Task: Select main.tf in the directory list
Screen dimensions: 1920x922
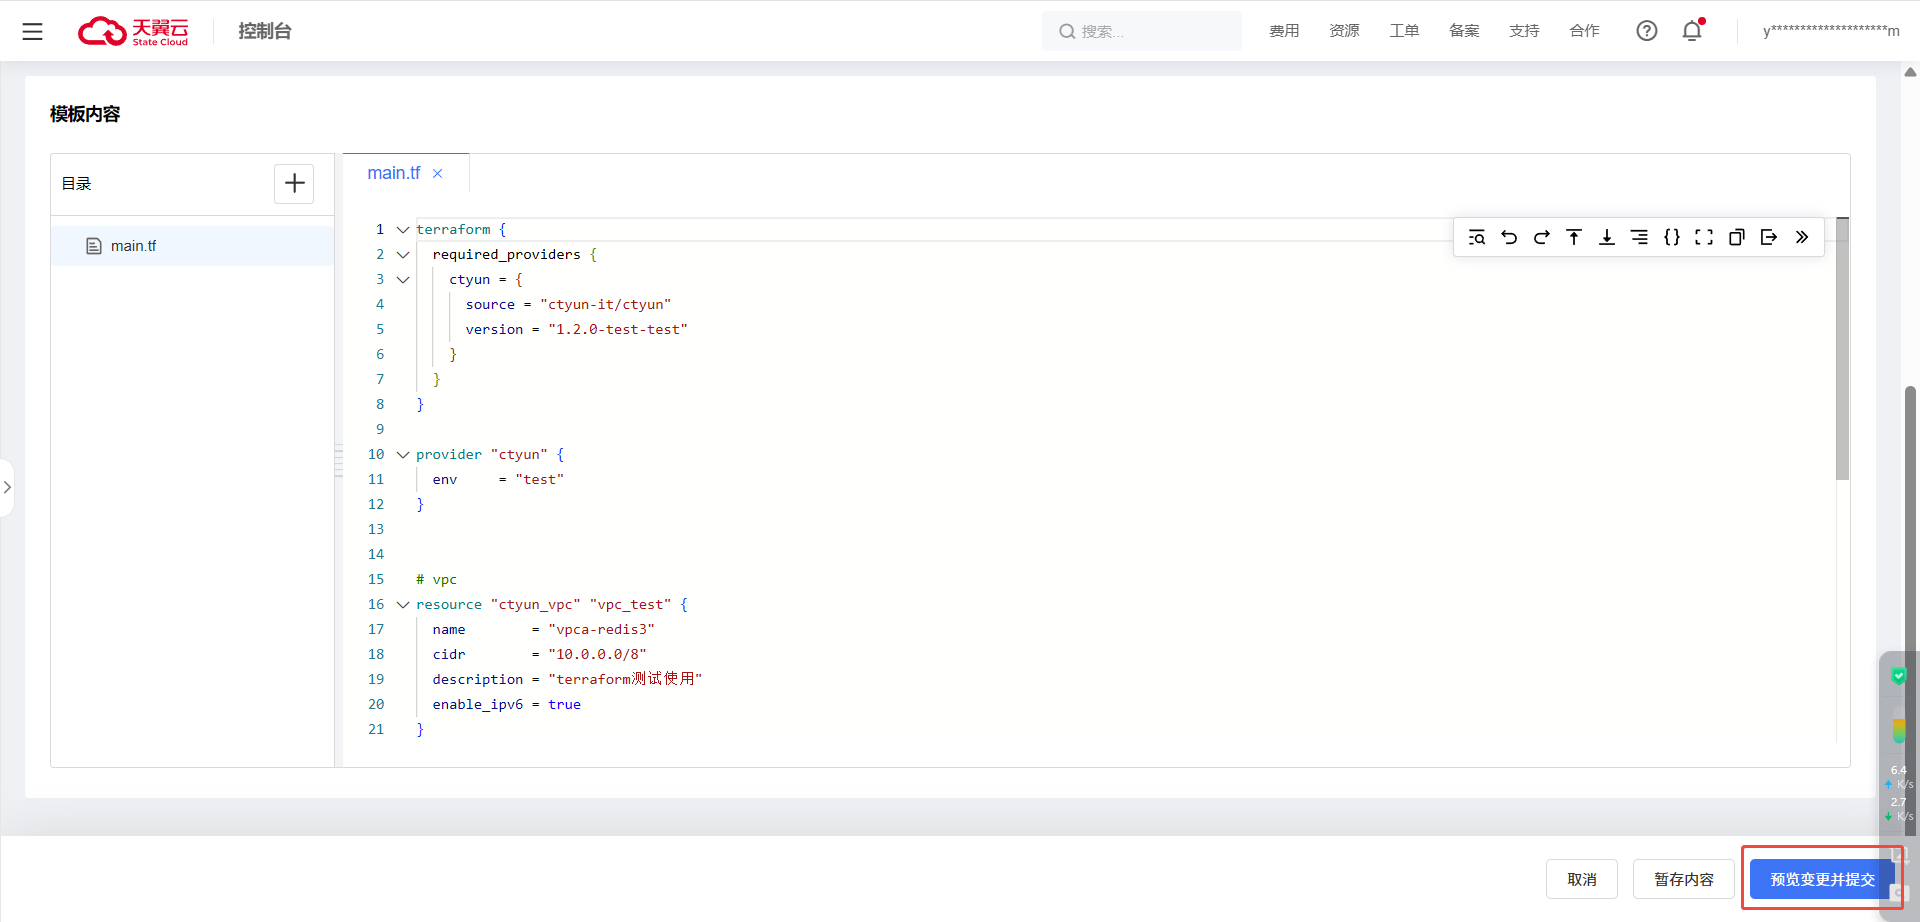Action: pos(133,246)
